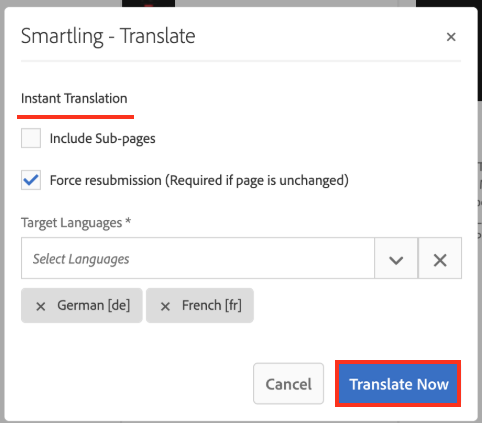This screenshot has width=482, height=423.
Task: Select the French [fr] tag label
Action: coord(212,305)
